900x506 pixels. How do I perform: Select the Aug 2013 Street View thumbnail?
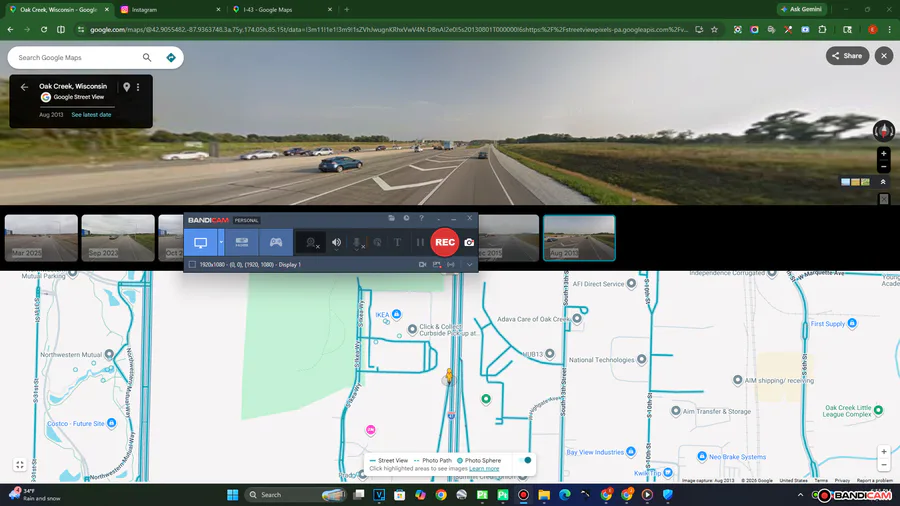pos(579,238)
